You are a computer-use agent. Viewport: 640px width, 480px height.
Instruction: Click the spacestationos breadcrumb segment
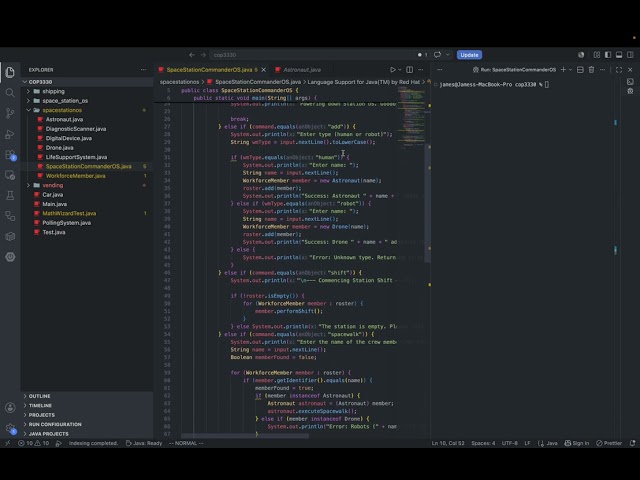[179, 82]
